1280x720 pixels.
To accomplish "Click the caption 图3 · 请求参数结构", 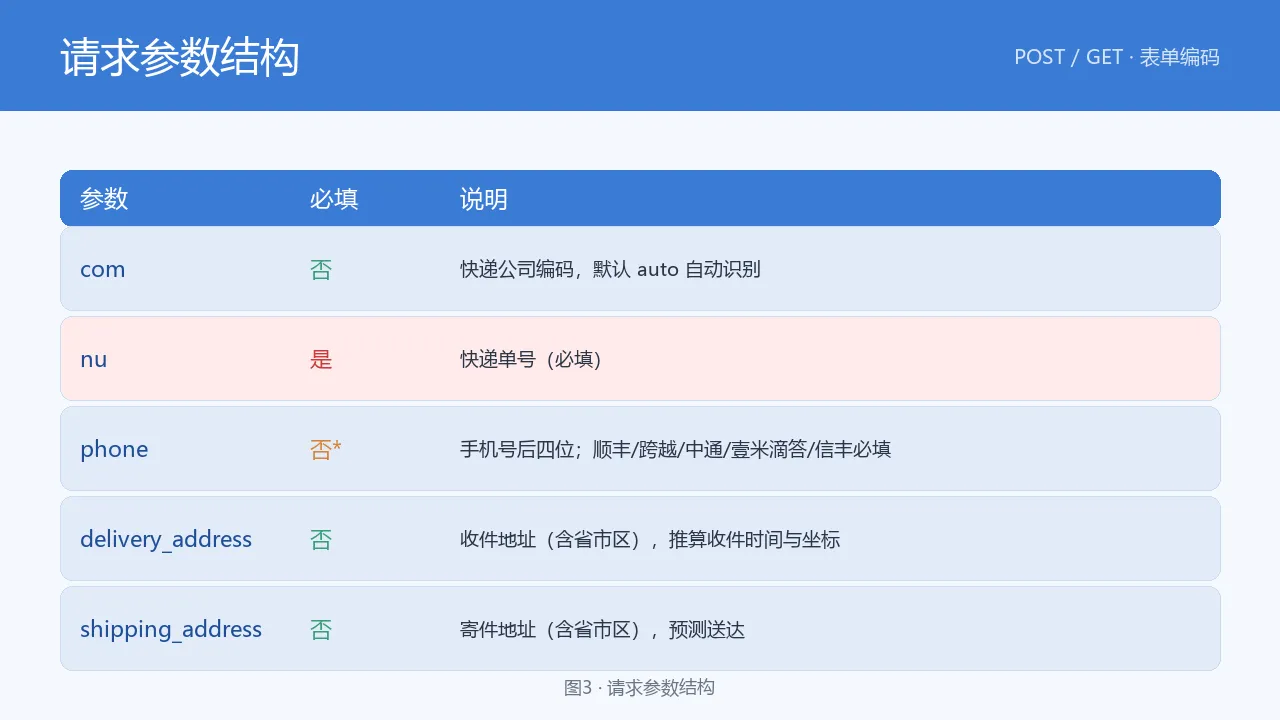I will point(640,687).
